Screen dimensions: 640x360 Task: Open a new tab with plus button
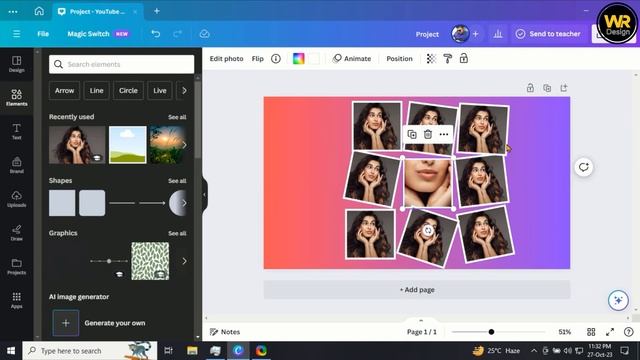coord(157,11)
